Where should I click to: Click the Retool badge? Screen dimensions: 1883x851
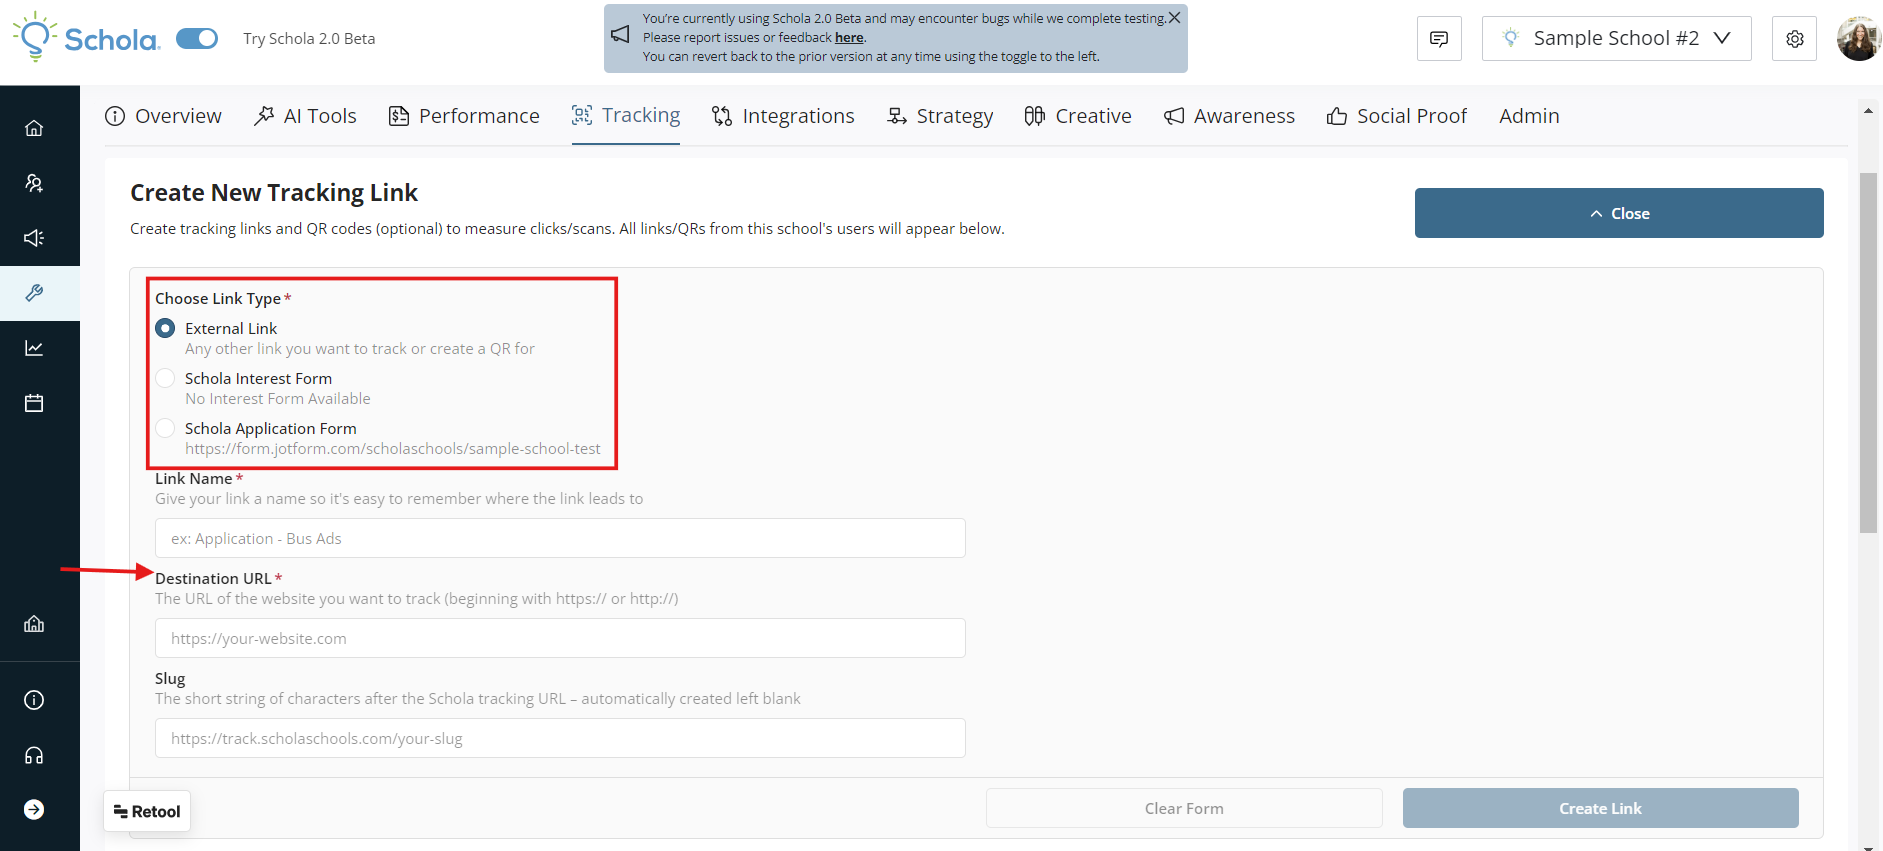click(x=147, y=811)
